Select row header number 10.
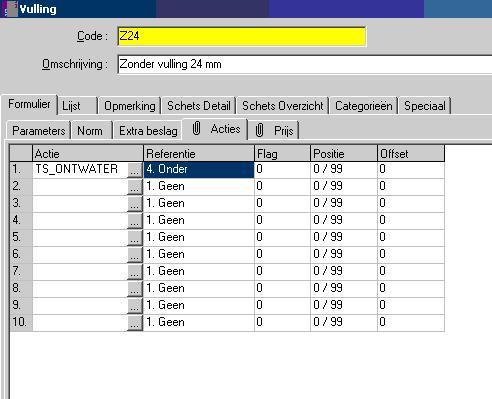This screenshot has width=492, height=399. 21,323
